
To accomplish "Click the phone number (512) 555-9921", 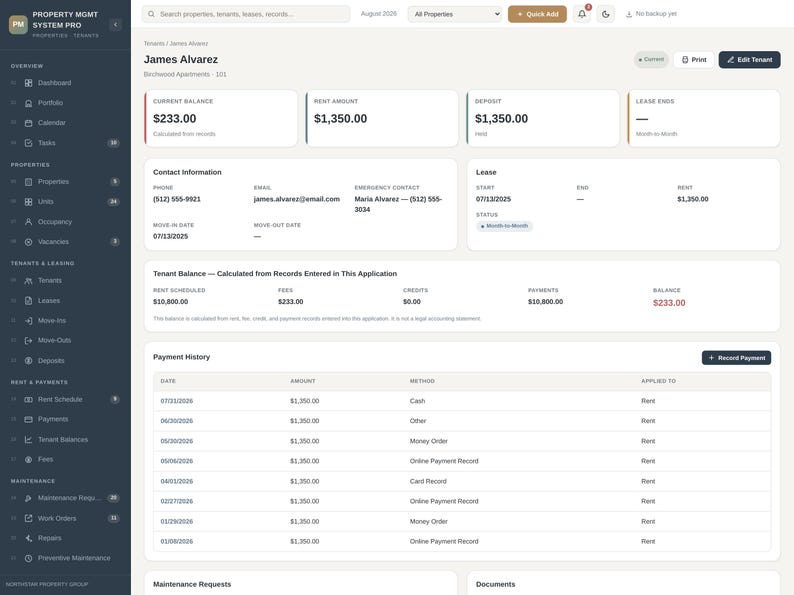I will click(x=177, y=199).
